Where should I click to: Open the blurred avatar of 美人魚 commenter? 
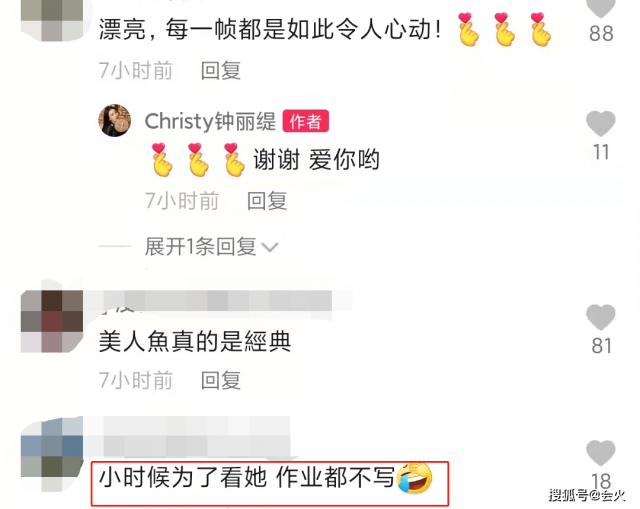[52, 321]
